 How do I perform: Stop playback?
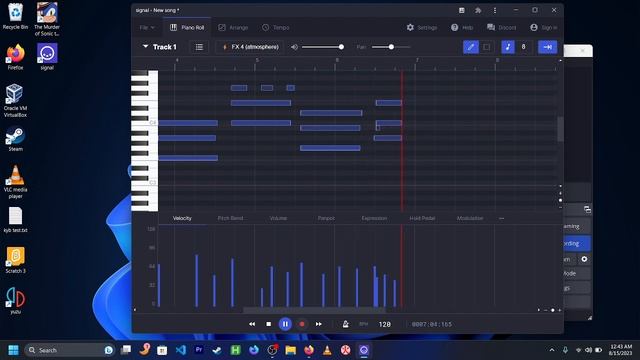[x=269, y=324]
